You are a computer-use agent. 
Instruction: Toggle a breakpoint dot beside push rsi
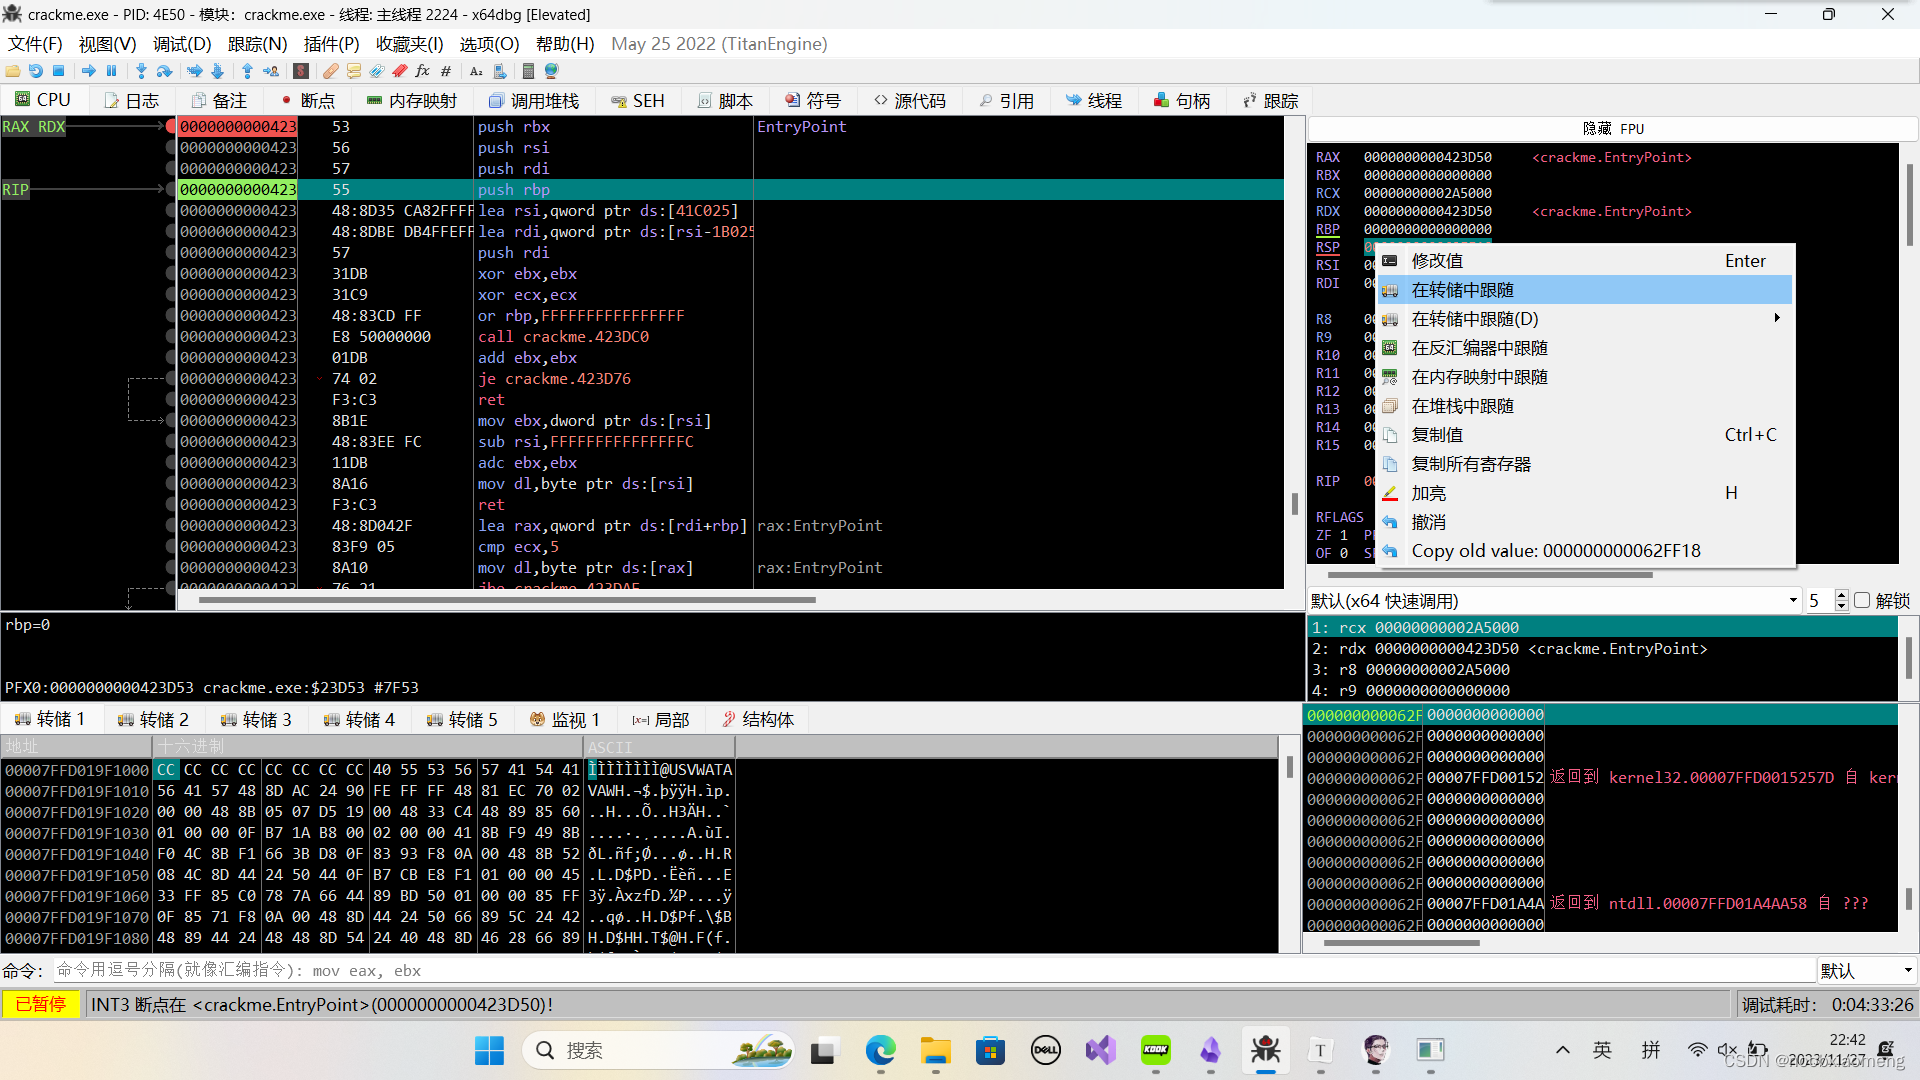tap(171, 147)
